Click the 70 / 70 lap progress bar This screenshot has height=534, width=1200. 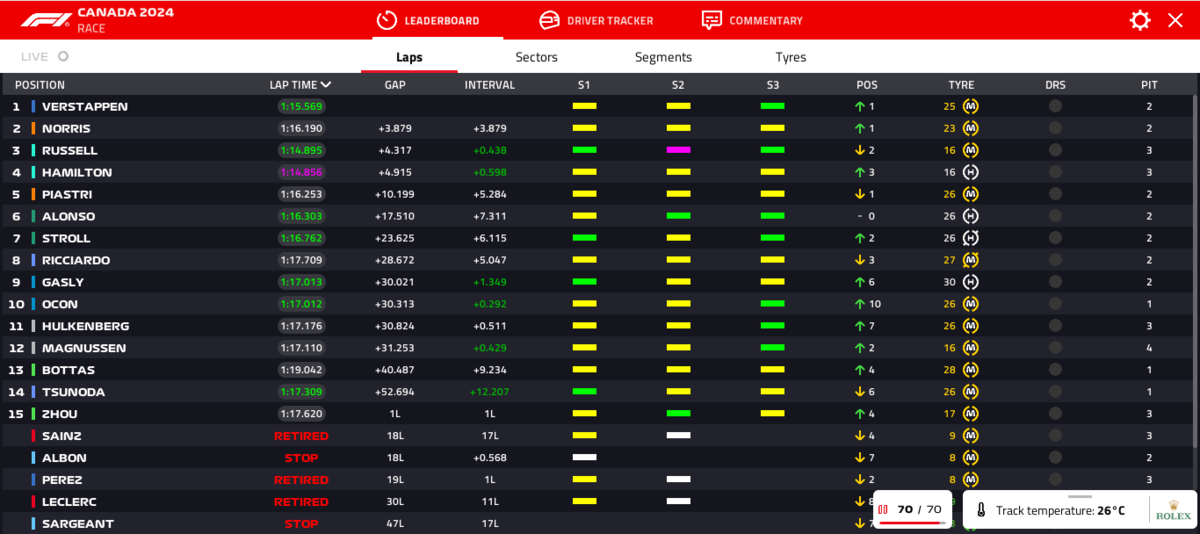click(909, 522)
